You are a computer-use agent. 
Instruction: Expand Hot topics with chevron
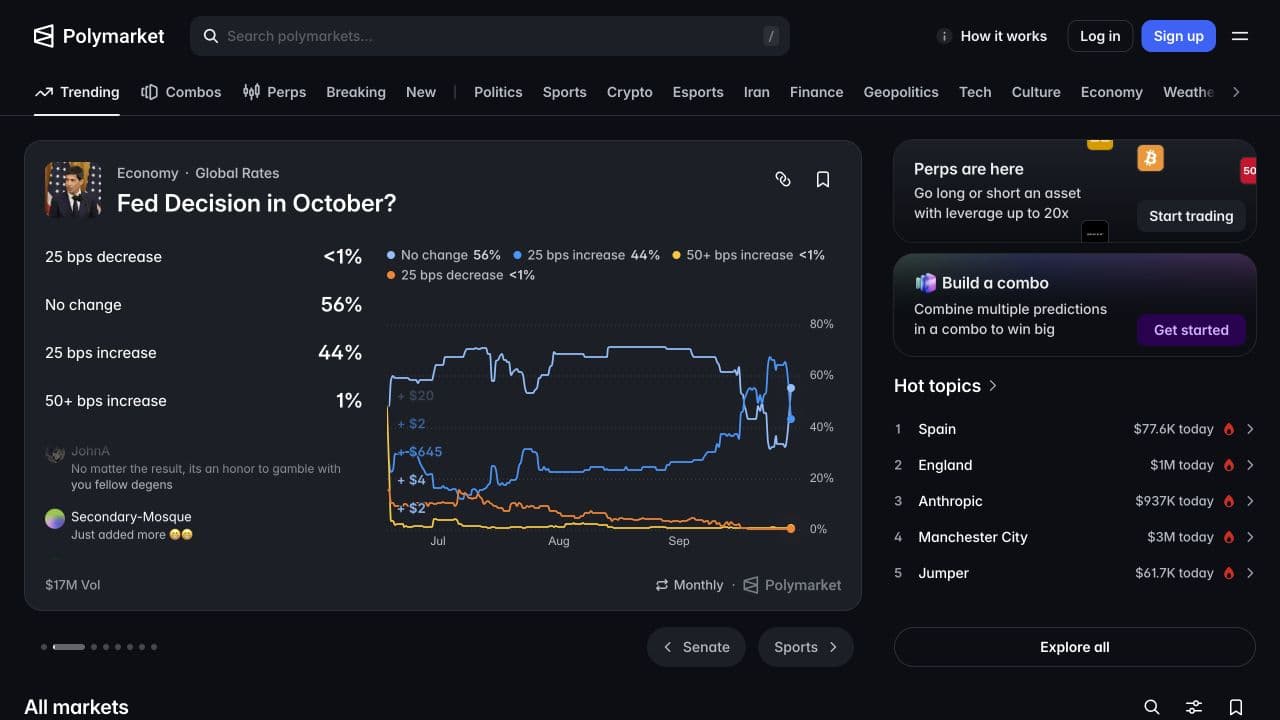pyautogui.click(x=993, y=385)
